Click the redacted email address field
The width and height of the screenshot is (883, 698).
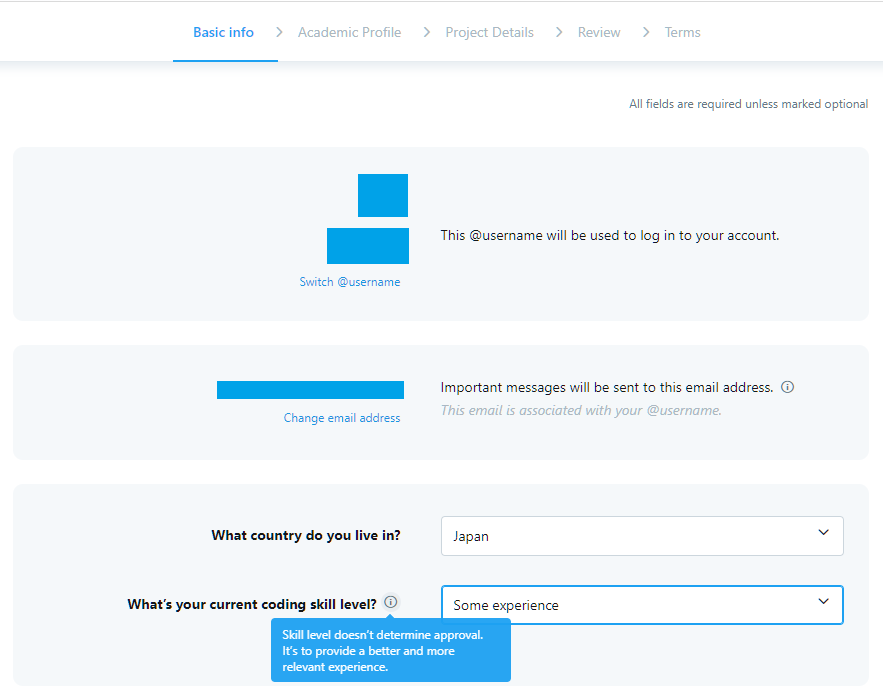tap(310, 390)
